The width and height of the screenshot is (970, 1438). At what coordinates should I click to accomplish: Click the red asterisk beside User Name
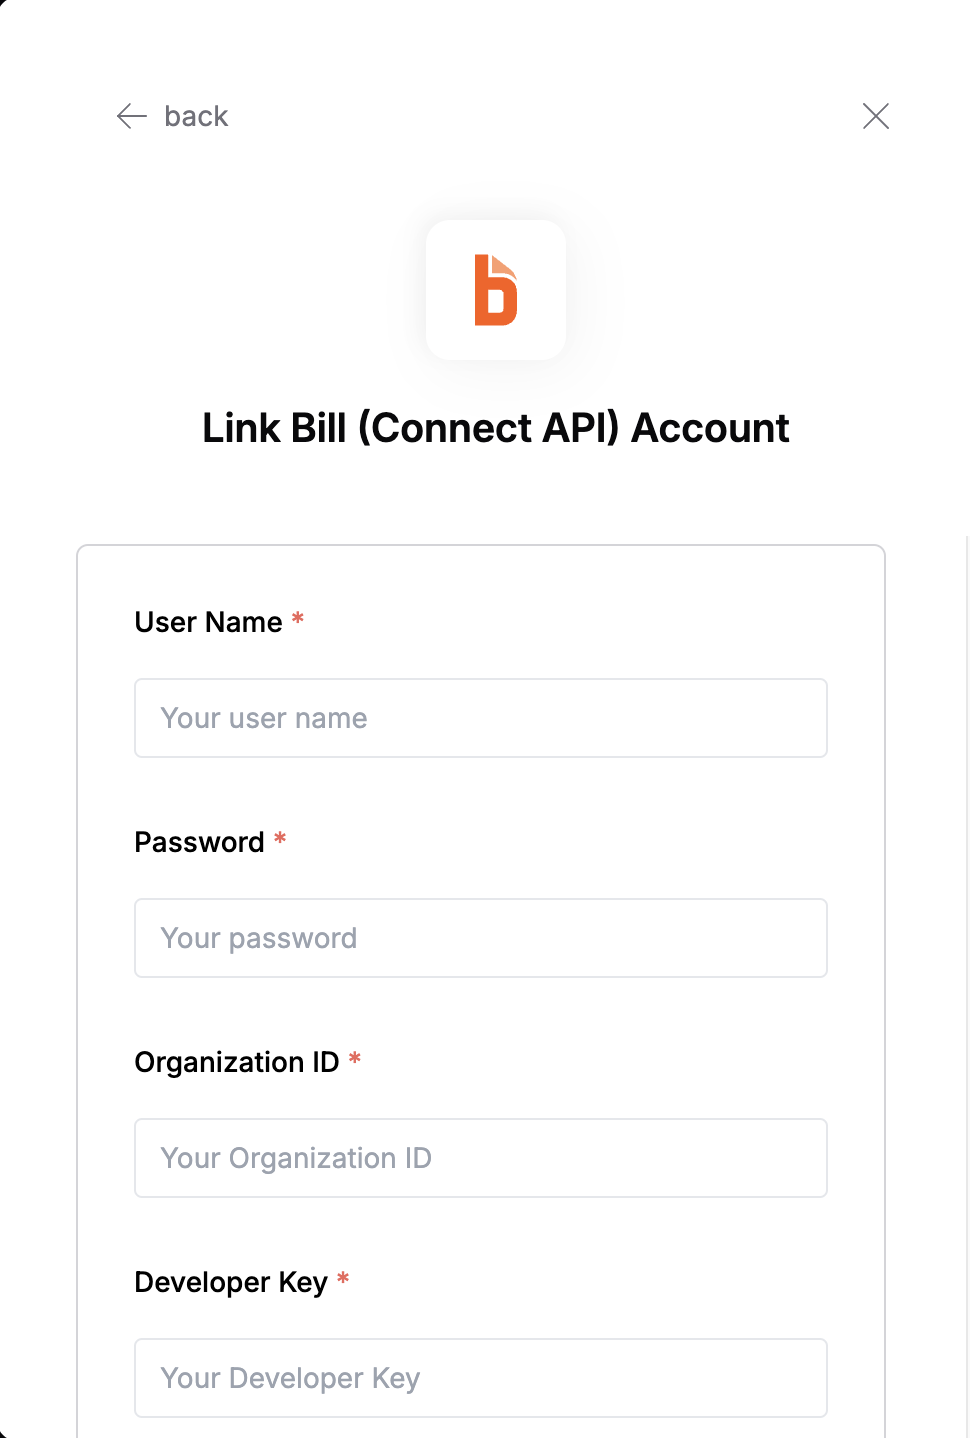(x=298, y=619)
